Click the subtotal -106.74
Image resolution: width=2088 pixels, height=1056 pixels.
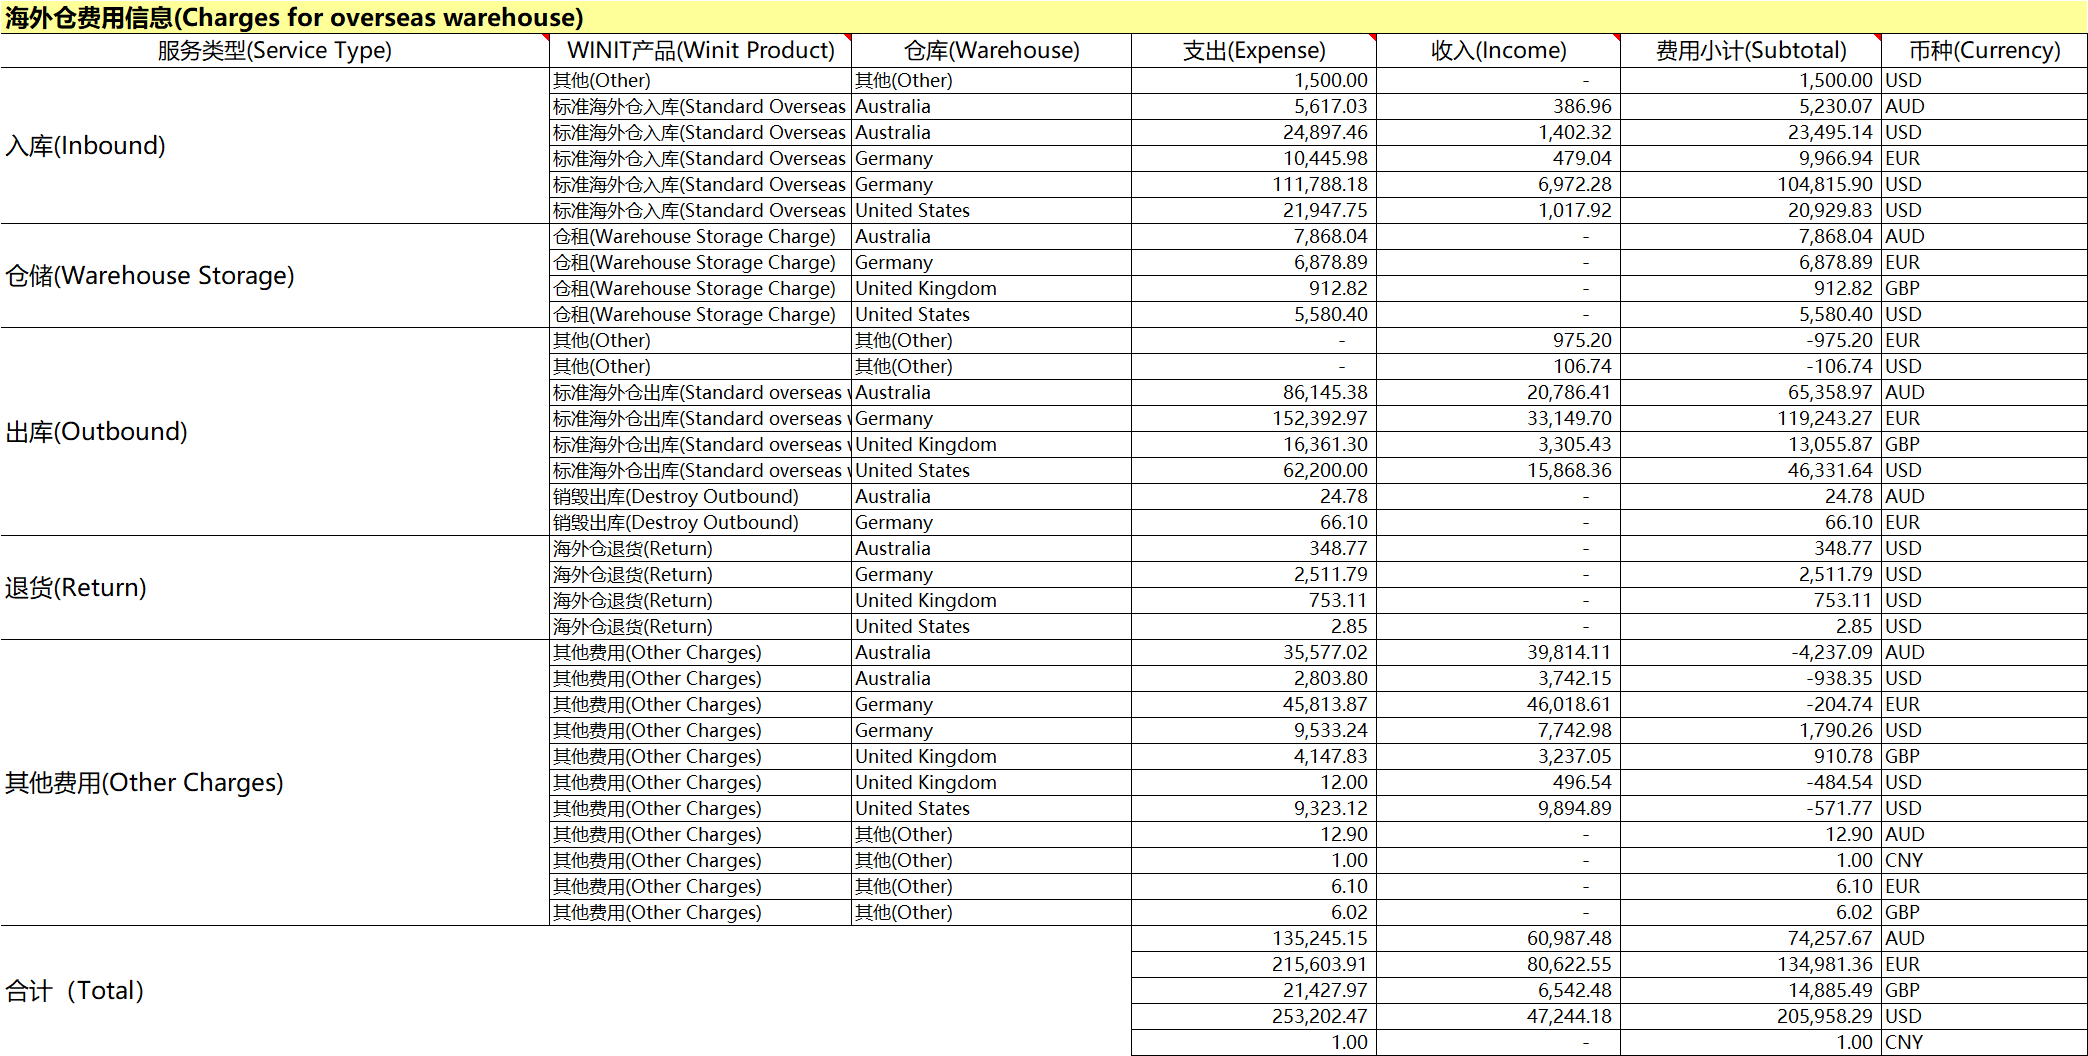click(1751, 366)
